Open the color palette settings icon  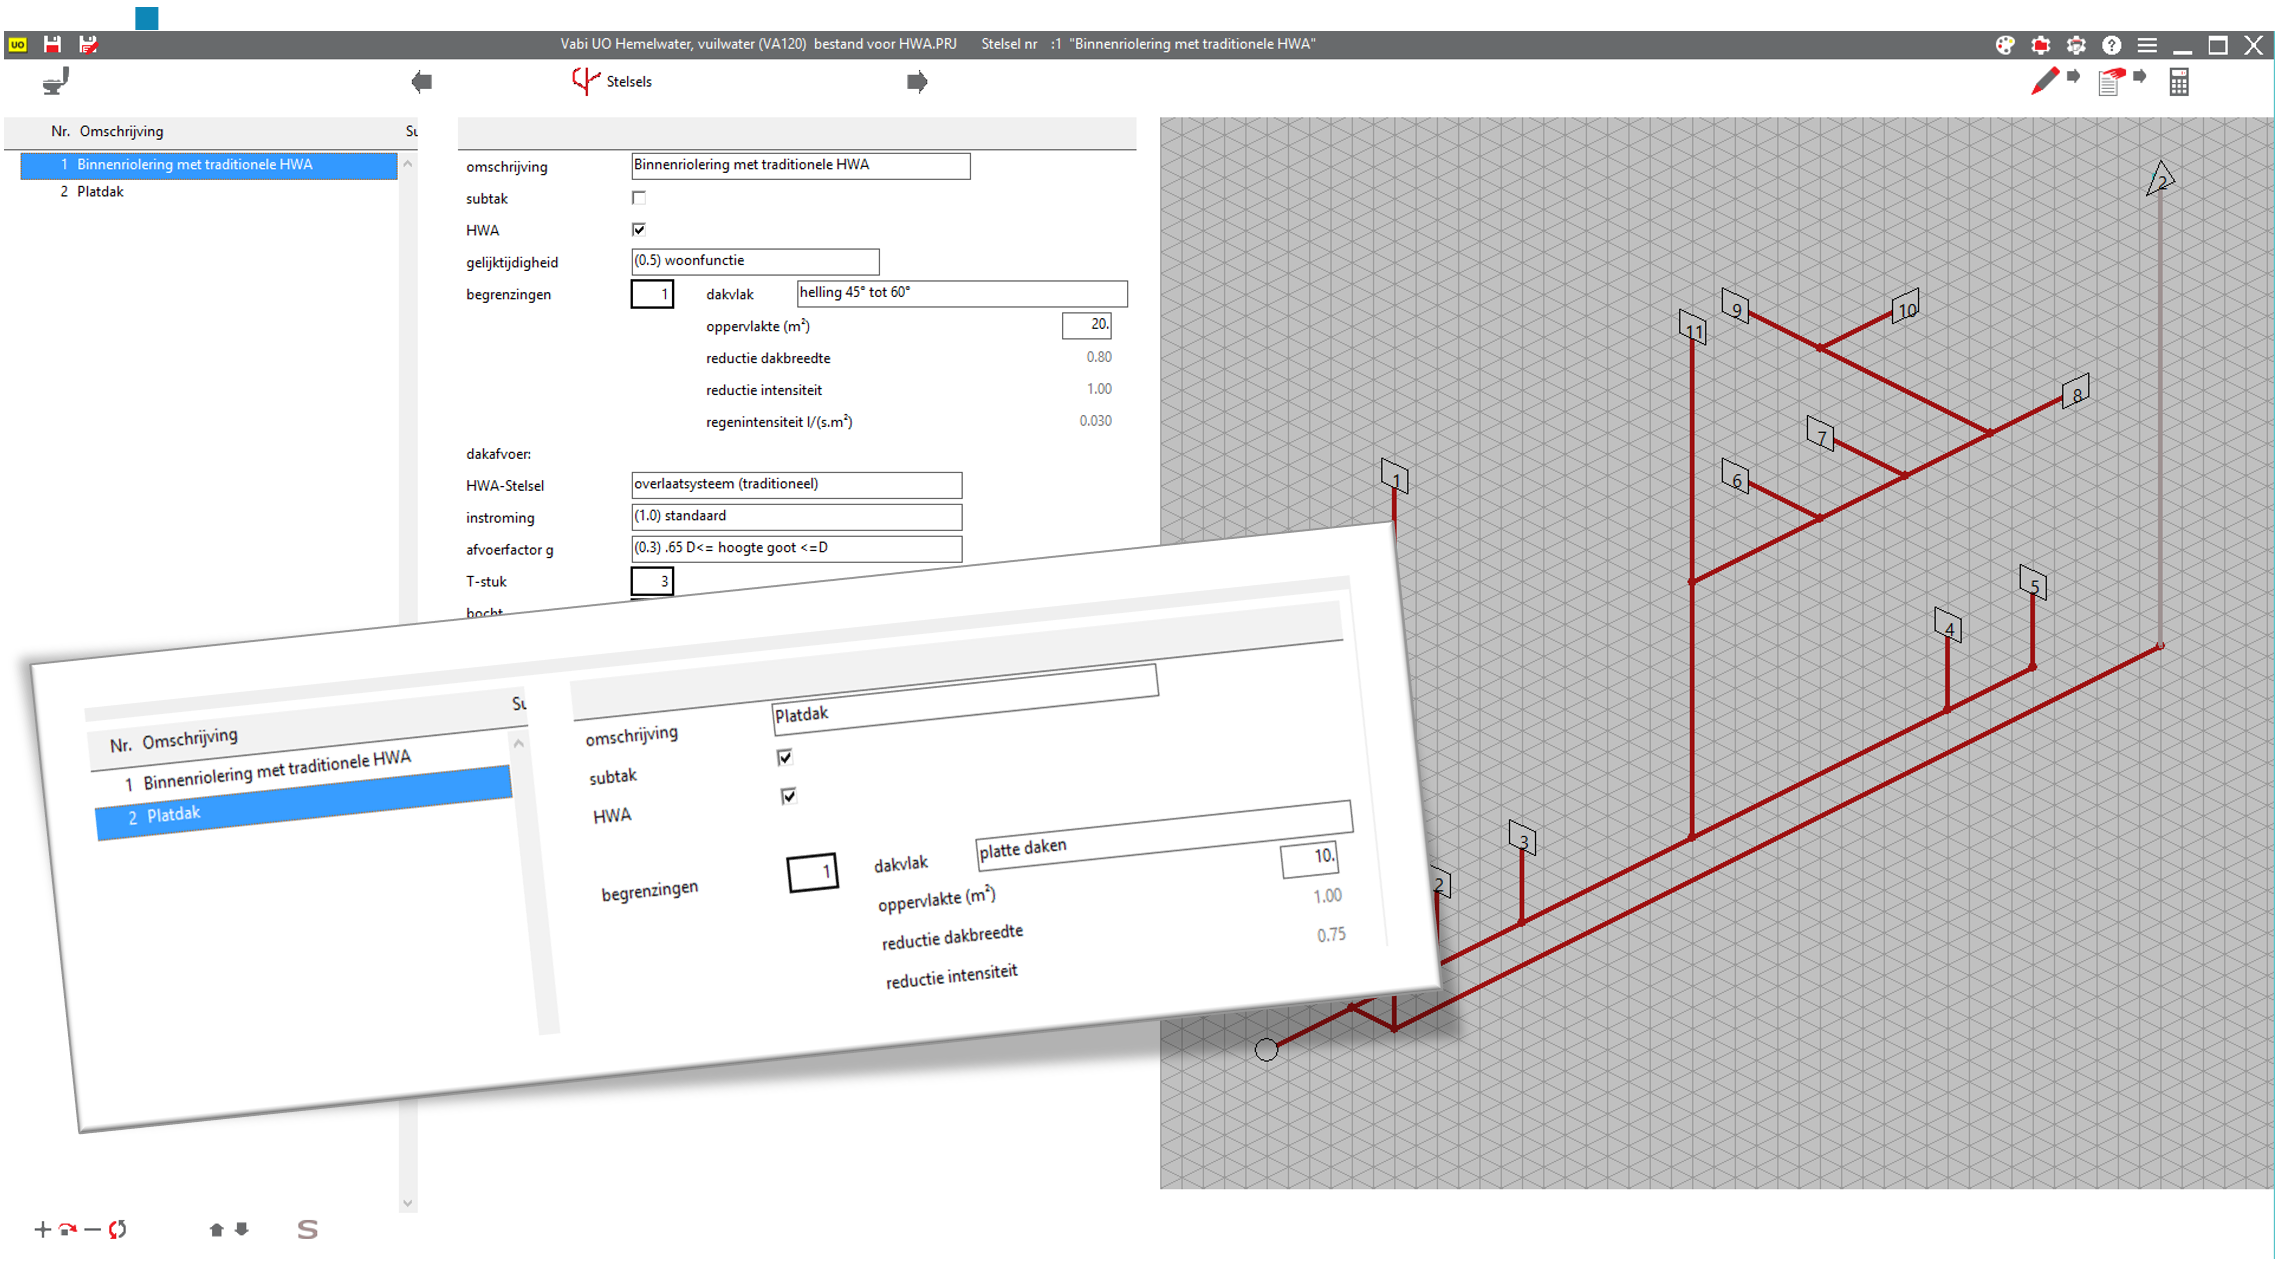[2004, 45]
